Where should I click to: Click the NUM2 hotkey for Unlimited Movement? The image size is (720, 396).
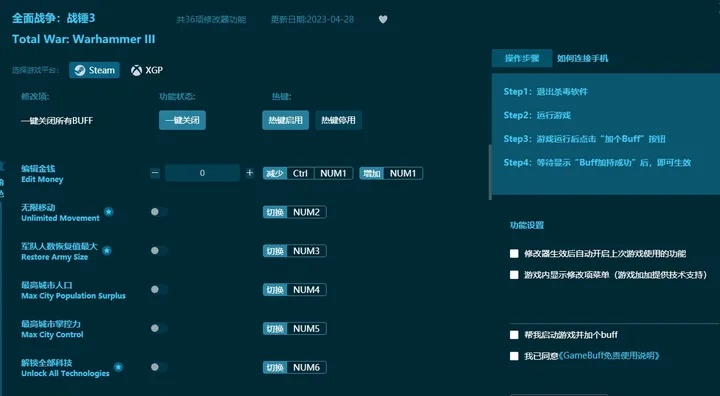click(294, 212)
